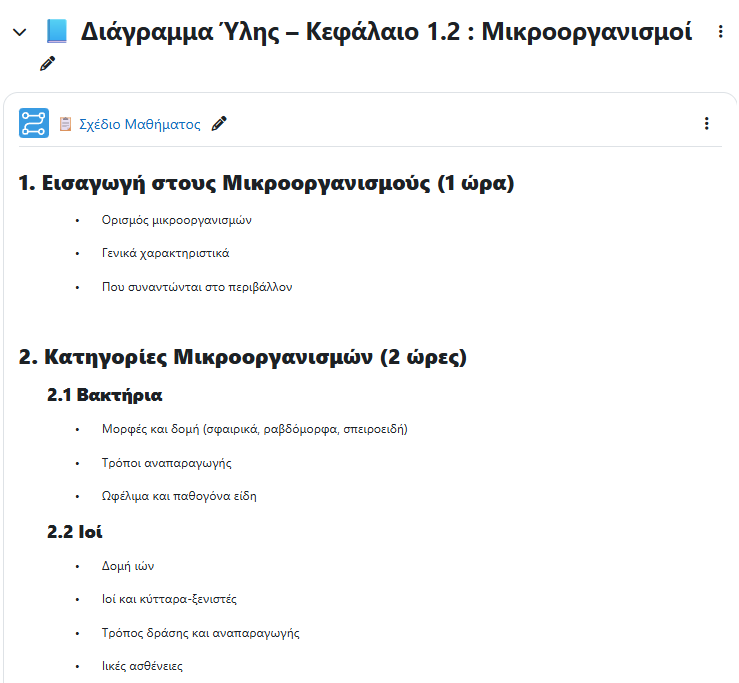Click the blue book icon in section title
739x683 pixels.
click(x=57, y=32)
